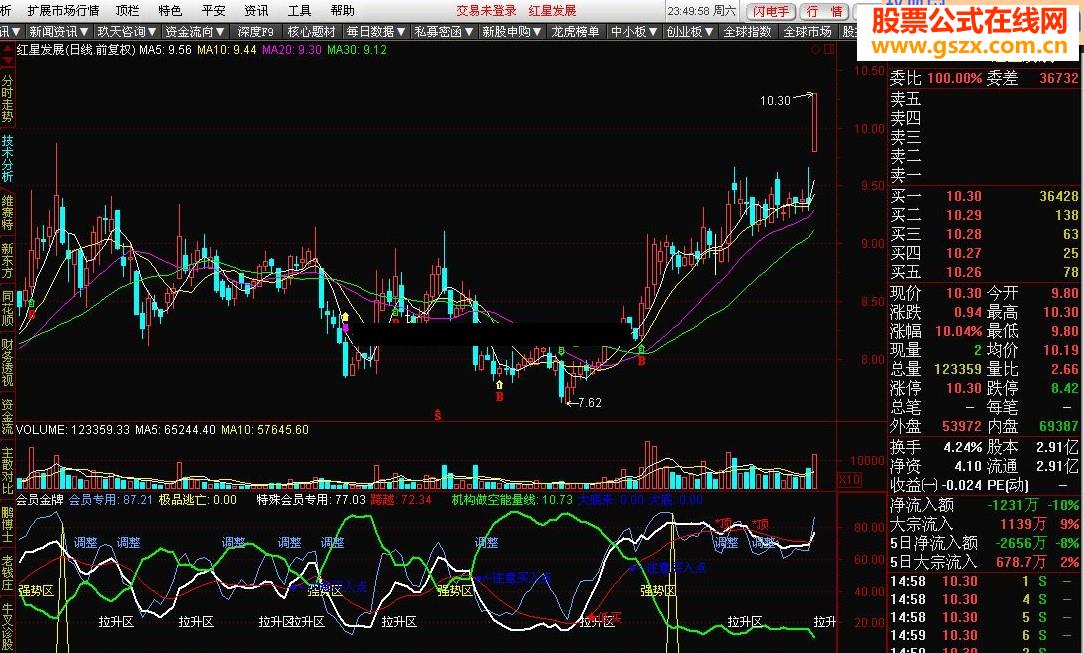Click the MA20: 9.30 indicator label
Viewport: 1084px width, 653px height.
292,50
